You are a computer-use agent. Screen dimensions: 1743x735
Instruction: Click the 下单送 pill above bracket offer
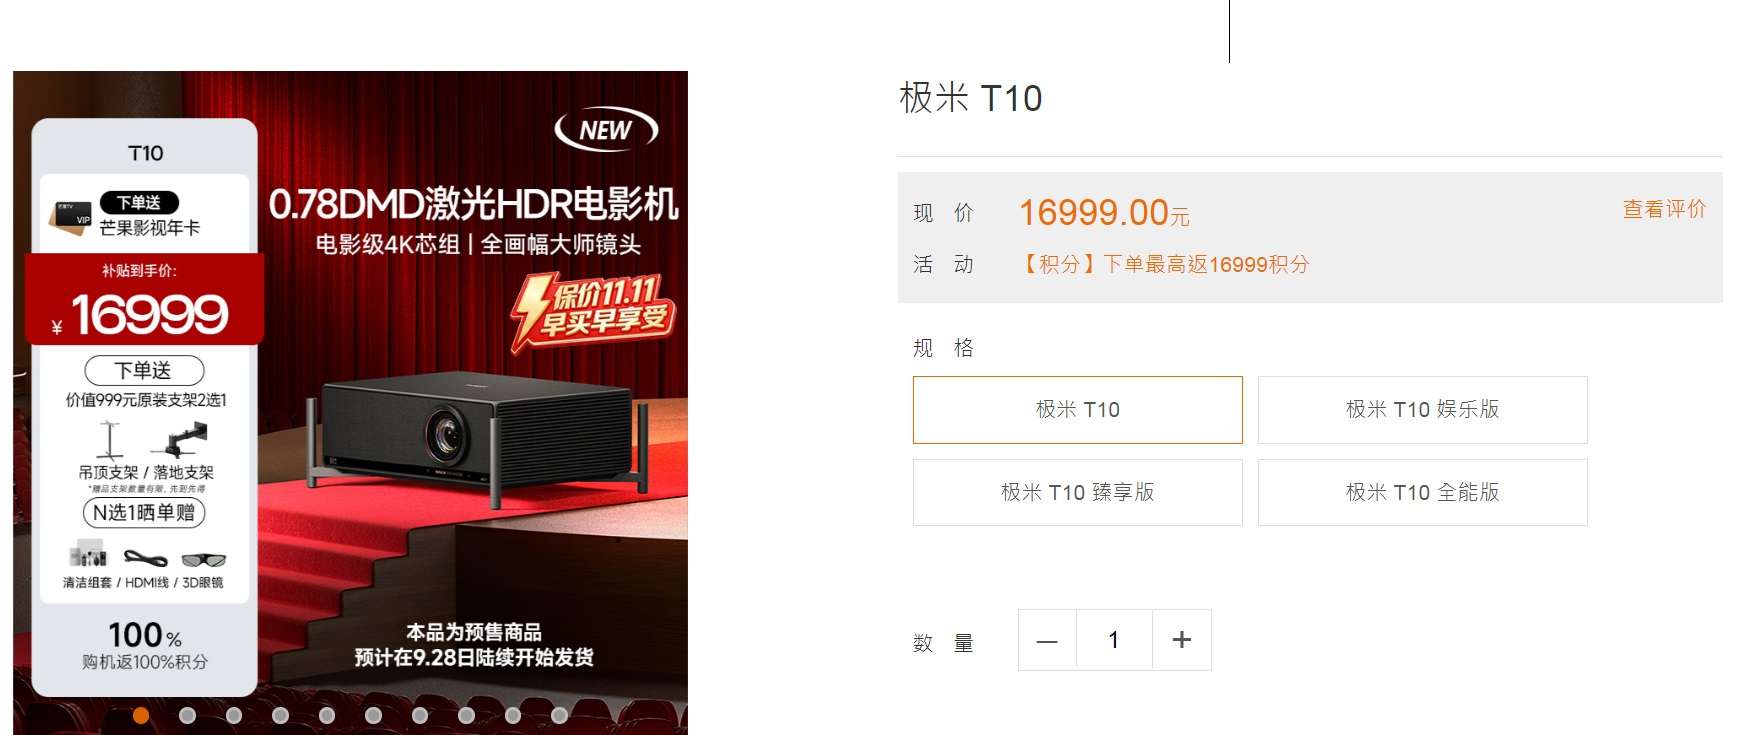click(144, 371)
